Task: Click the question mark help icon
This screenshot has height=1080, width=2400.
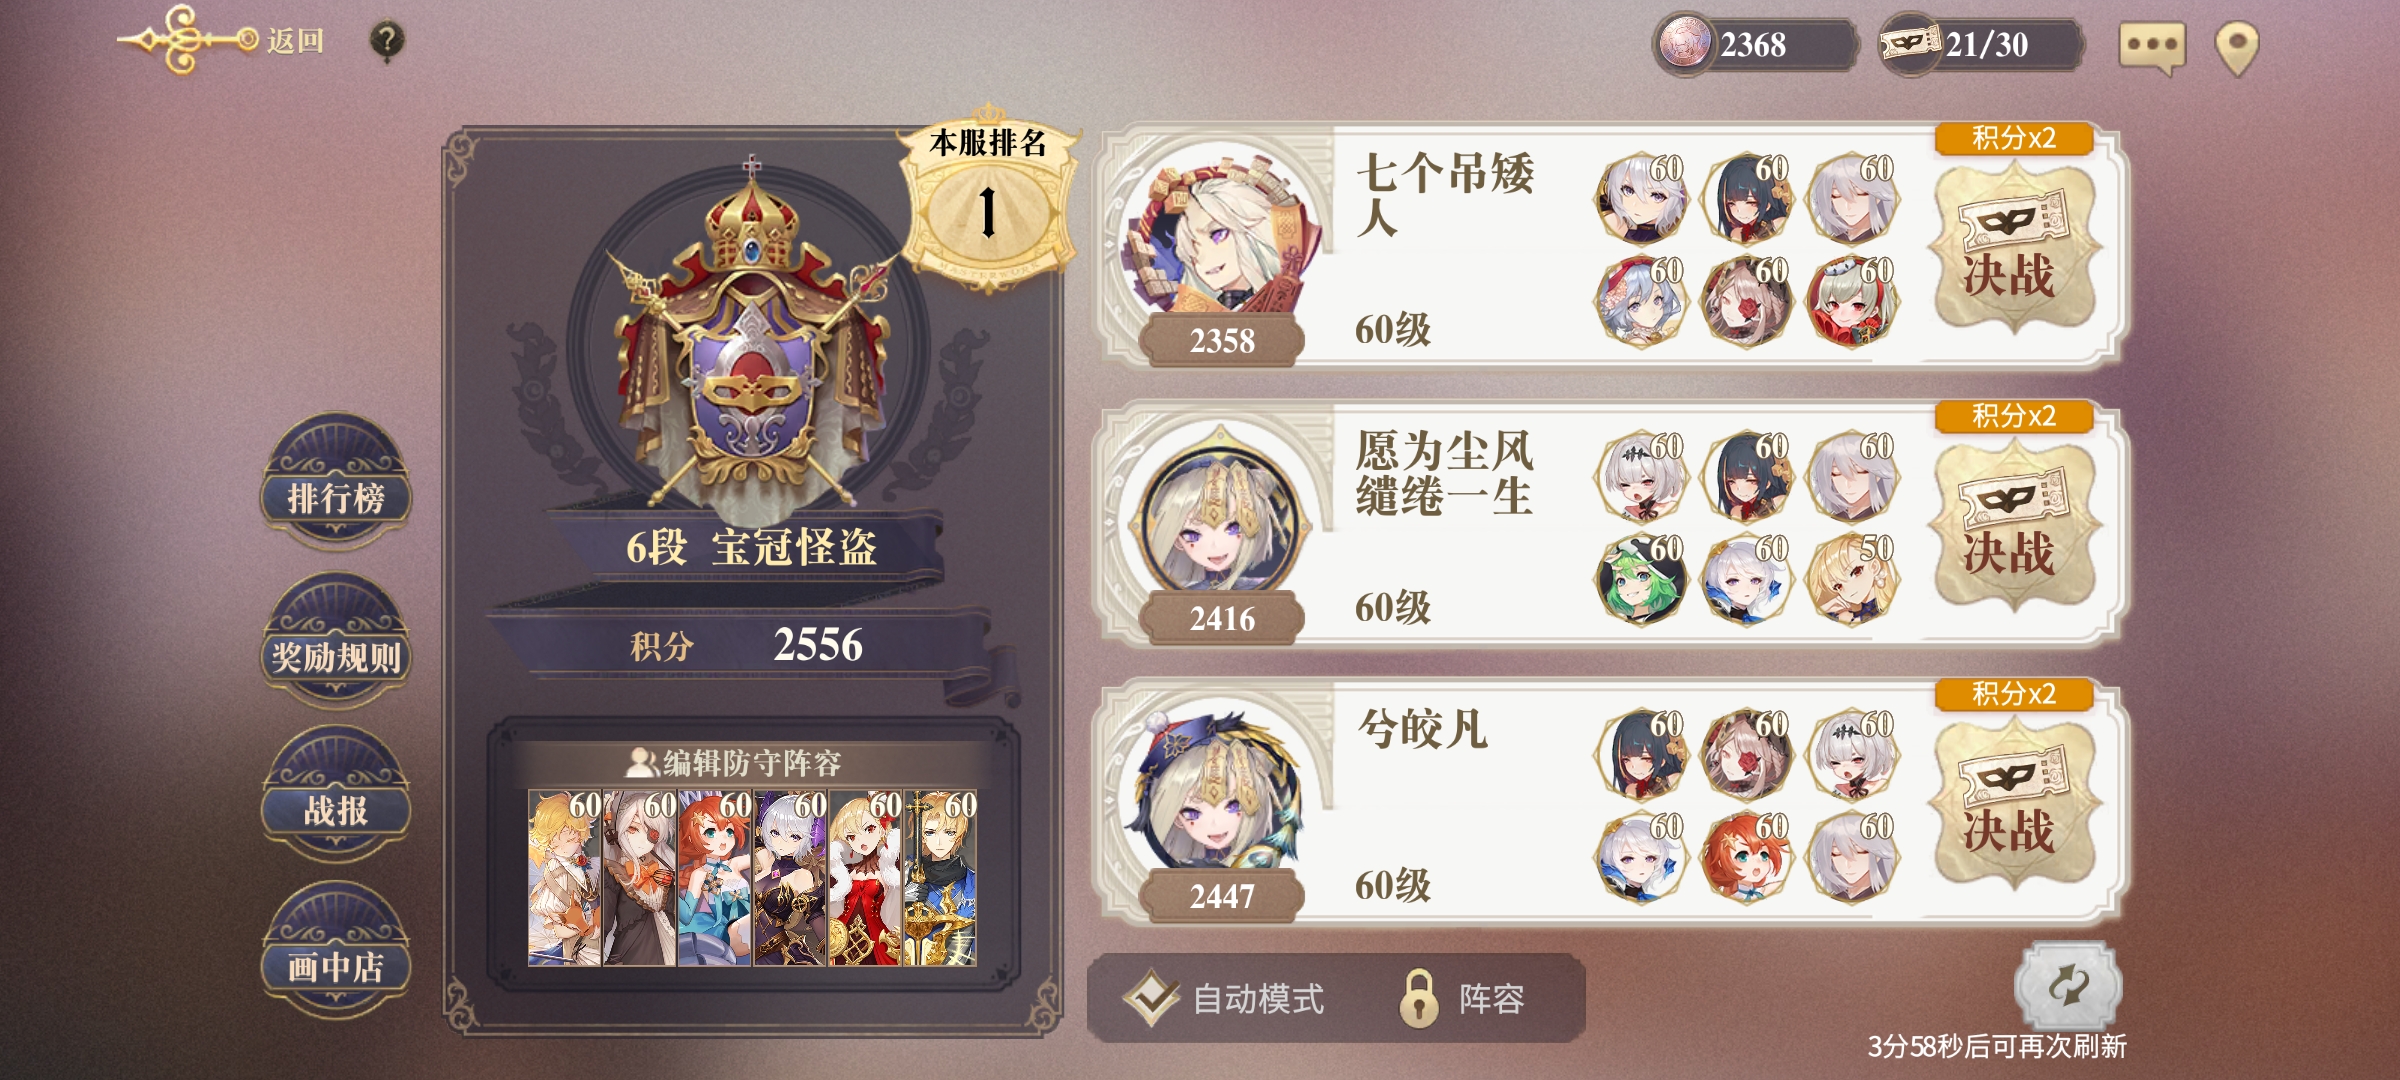Action: pos(387,41)
